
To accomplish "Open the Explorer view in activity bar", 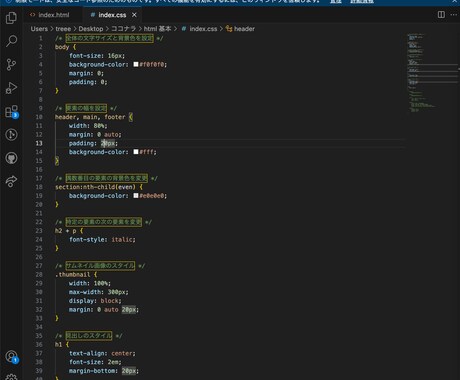I will pos(11,18).
